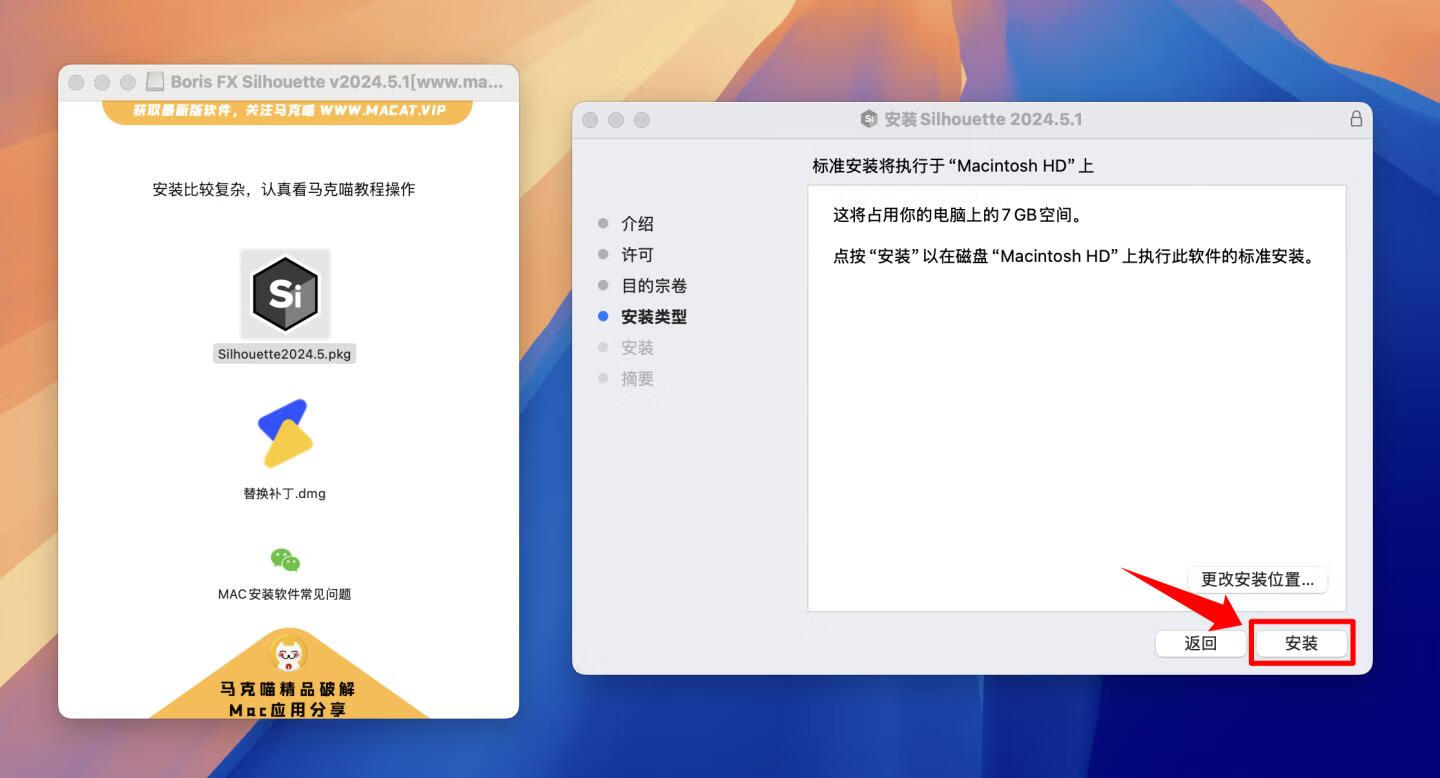This screenshot has width=1440, height=778.
Task: Open the Silhouette2024.5.pkg installer icon
Action: point(285,294)
